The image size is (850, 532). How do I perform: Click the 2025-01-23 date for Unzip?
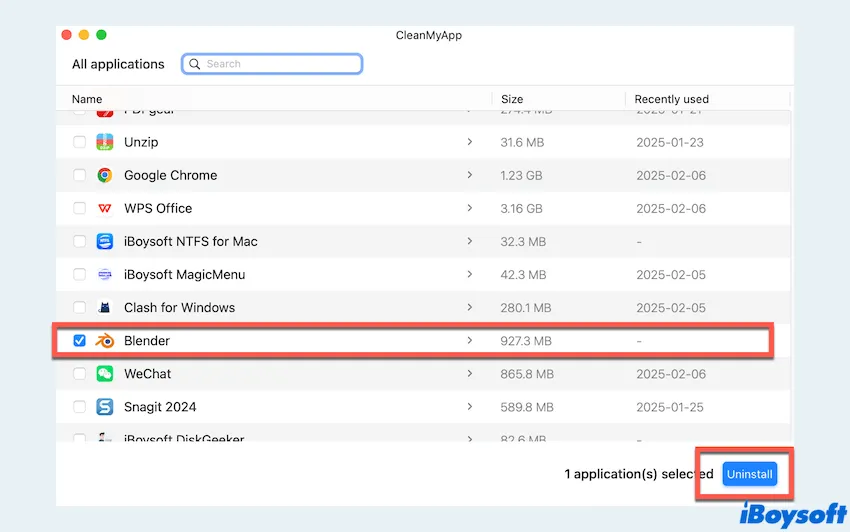click(x=670, y=143)
